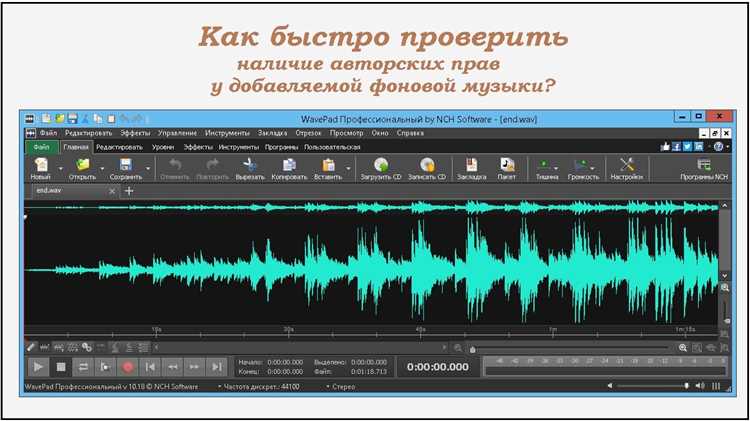
Task: Click the Сохранить (Save) disk icon
Action: point(126,165)
